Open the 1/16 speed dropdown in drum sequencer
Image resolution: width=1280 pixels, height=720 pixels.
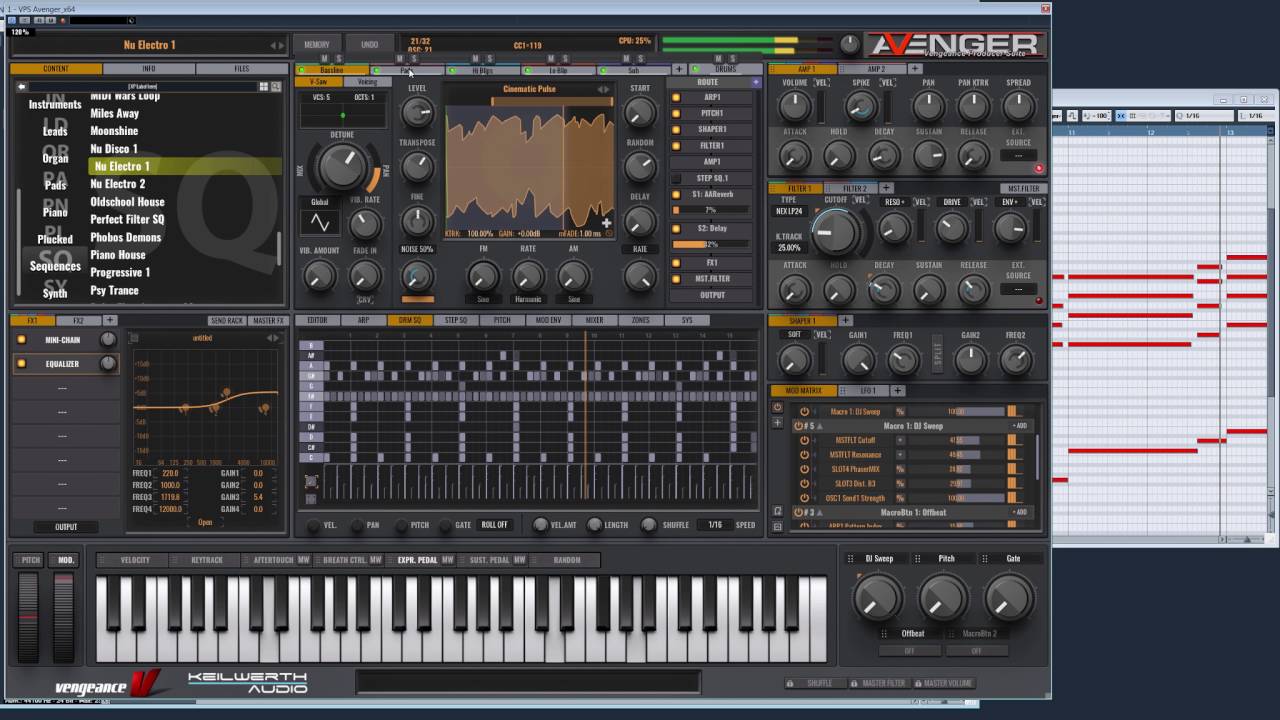click(x=715, y=525)
